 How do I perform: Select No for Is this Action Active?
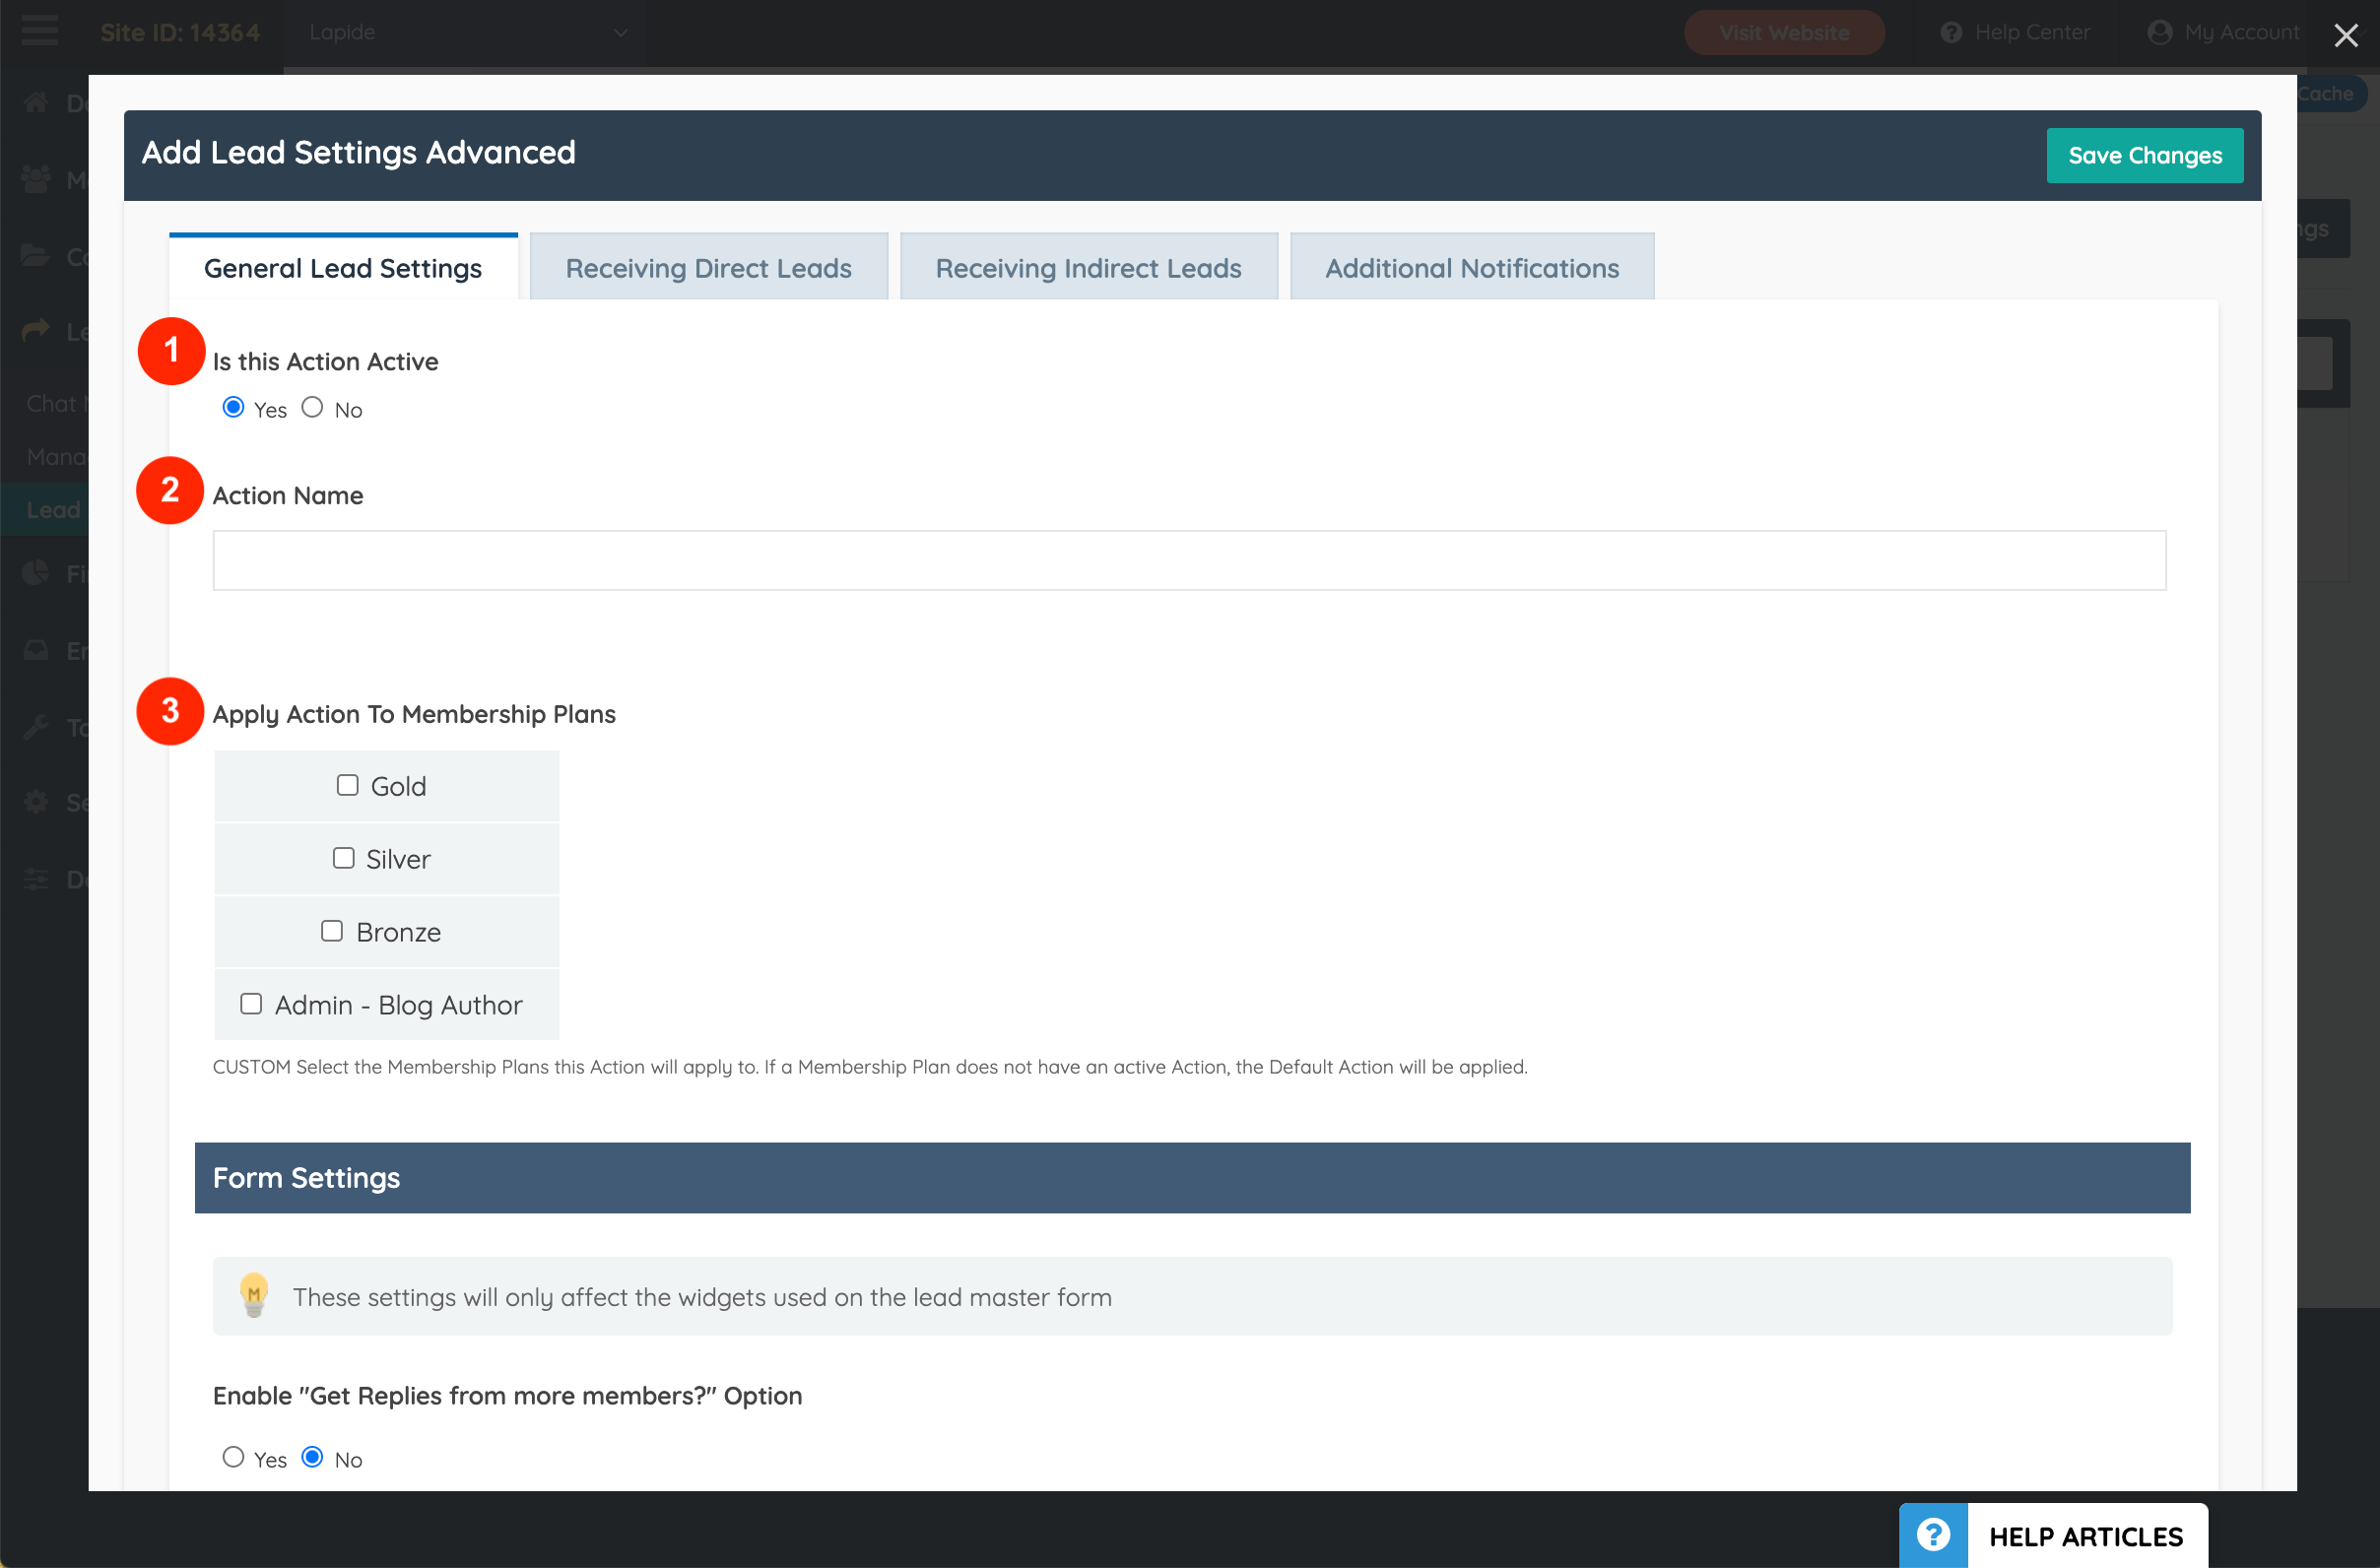point(312,408)
